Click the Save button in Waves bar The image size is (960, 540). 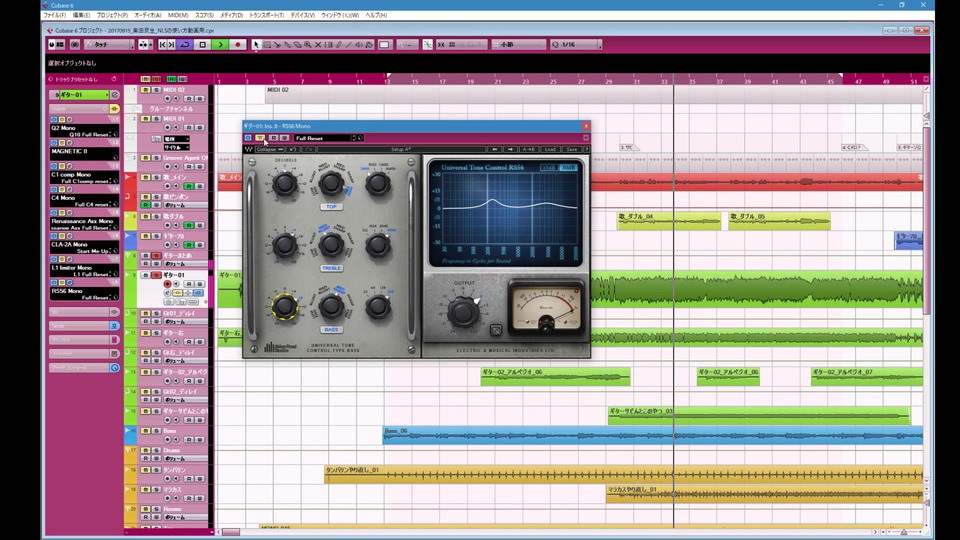tap(572, 149)
